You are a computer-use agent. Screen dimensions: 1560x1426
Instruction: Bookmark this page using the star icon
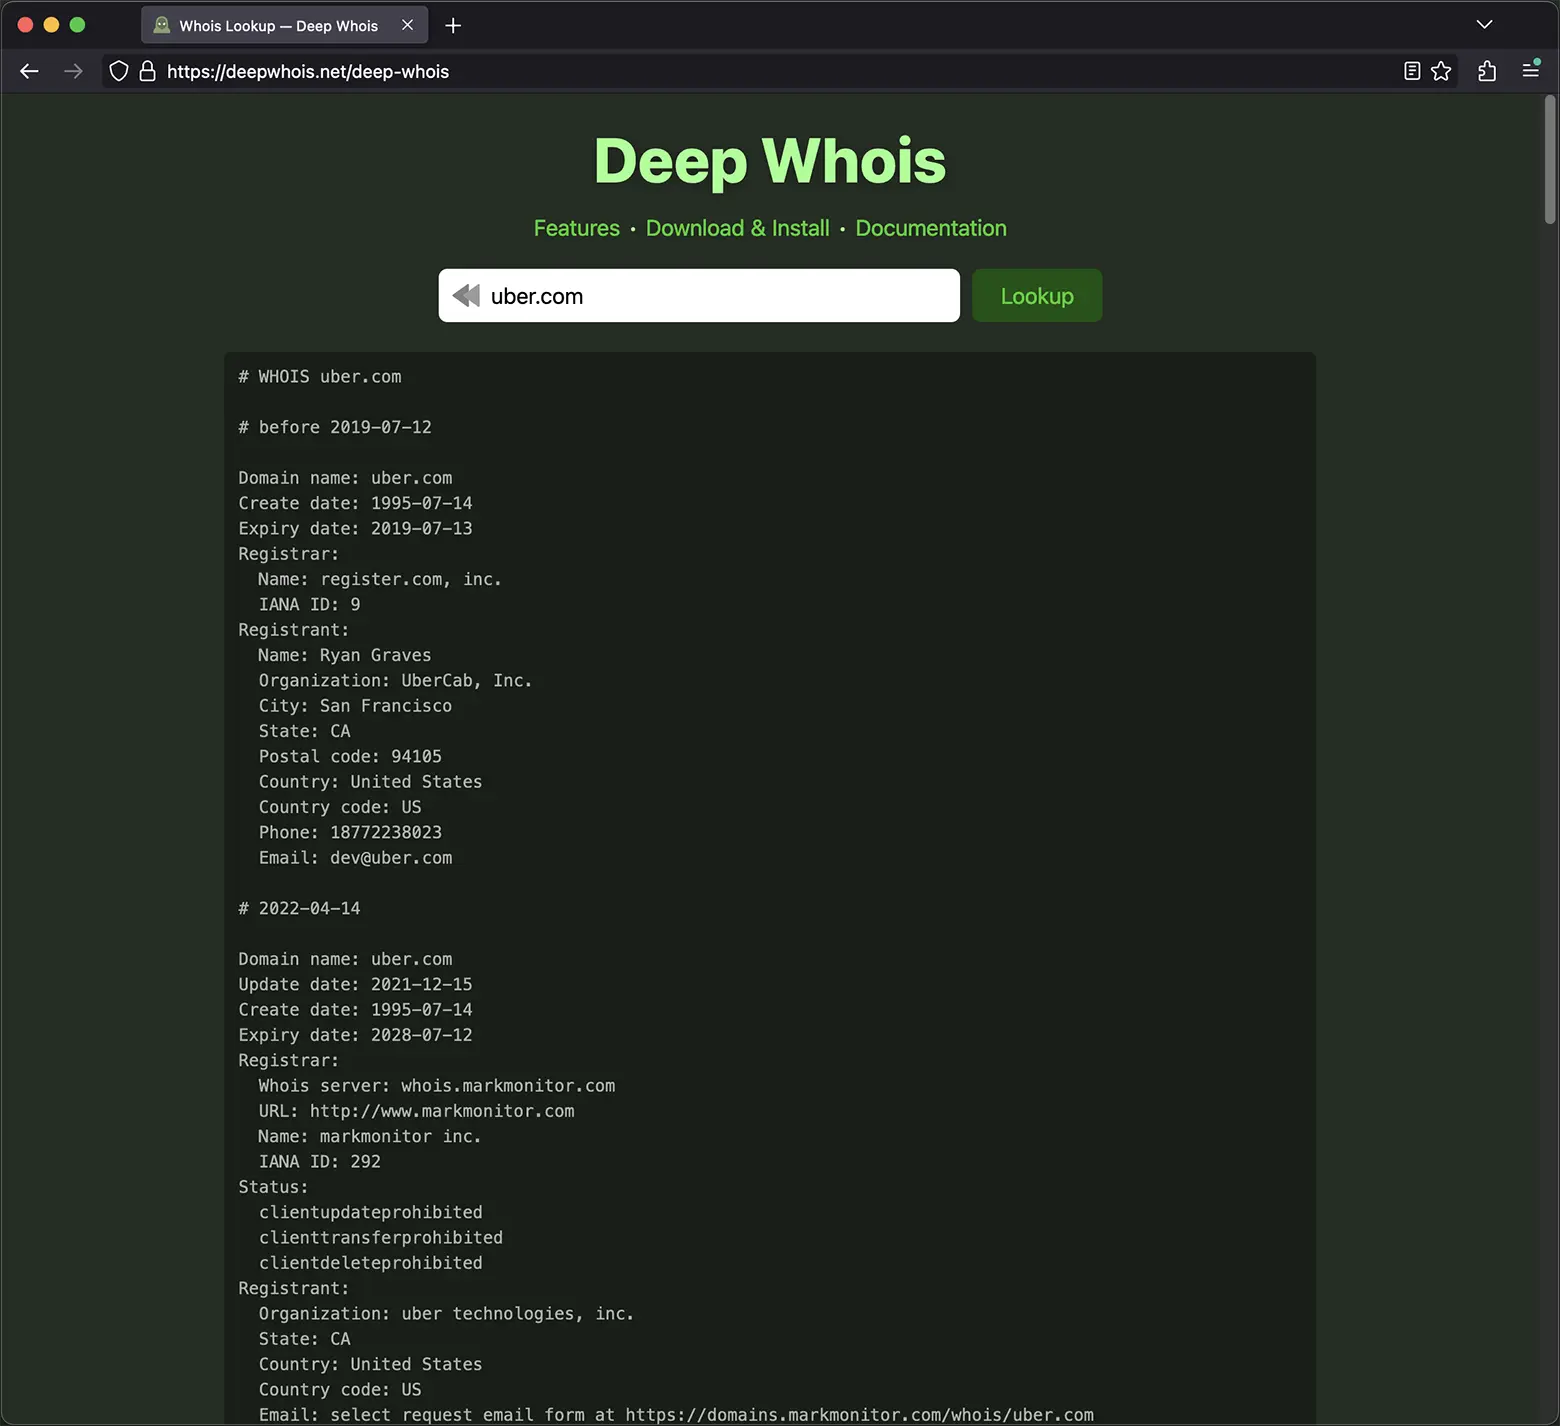click(x=1441, y=71)
